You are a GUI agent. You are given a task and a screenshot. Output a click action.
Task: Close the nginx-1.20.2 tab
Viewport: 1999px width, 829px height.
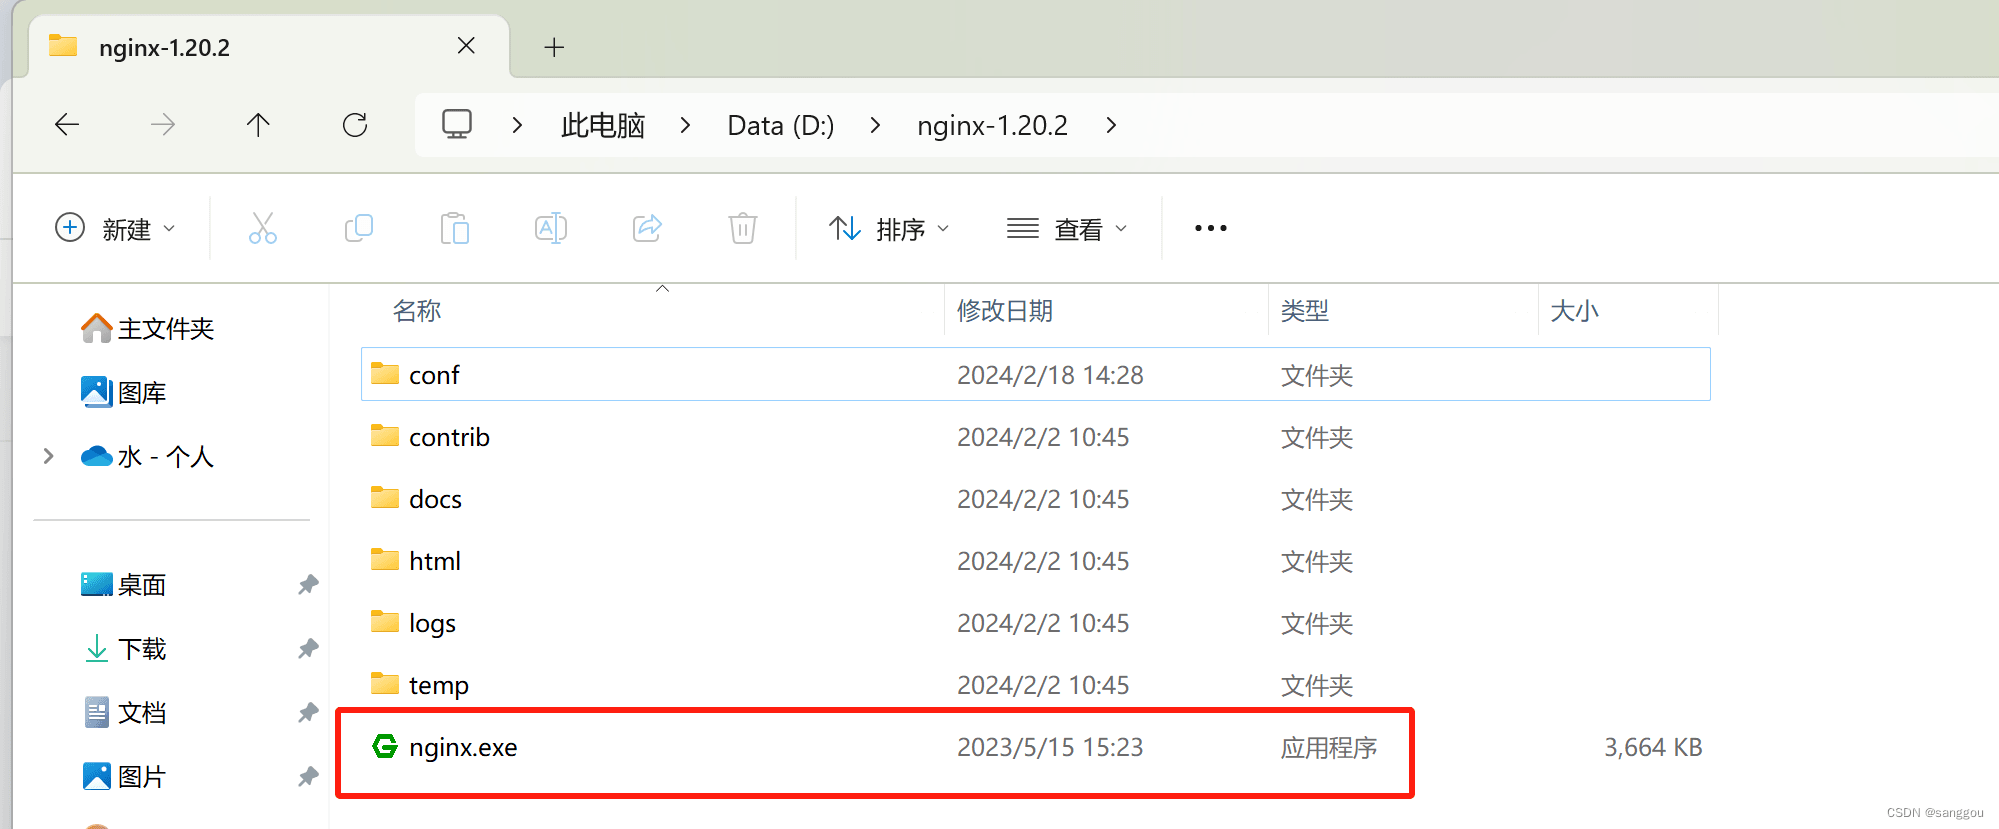(x=466, y=46)
